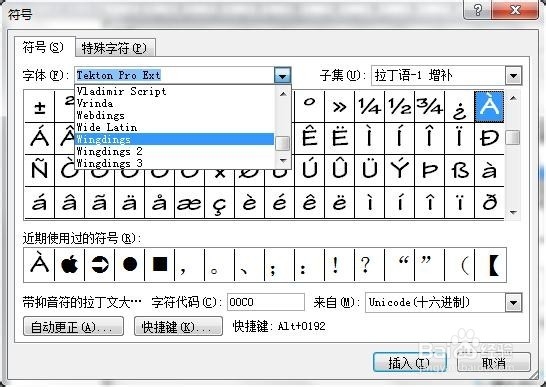Choose the solid black circle recent symbol

coord(130,265)
